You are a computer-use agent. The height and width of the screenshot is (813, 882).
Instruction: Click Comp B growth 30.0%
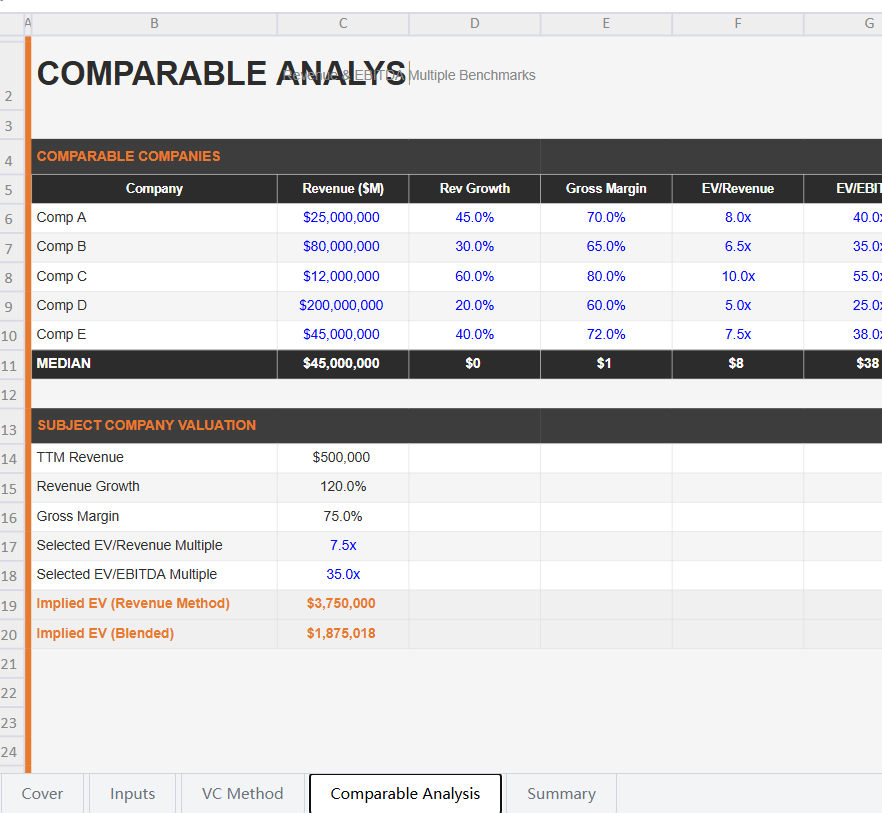tap(475, 247)
